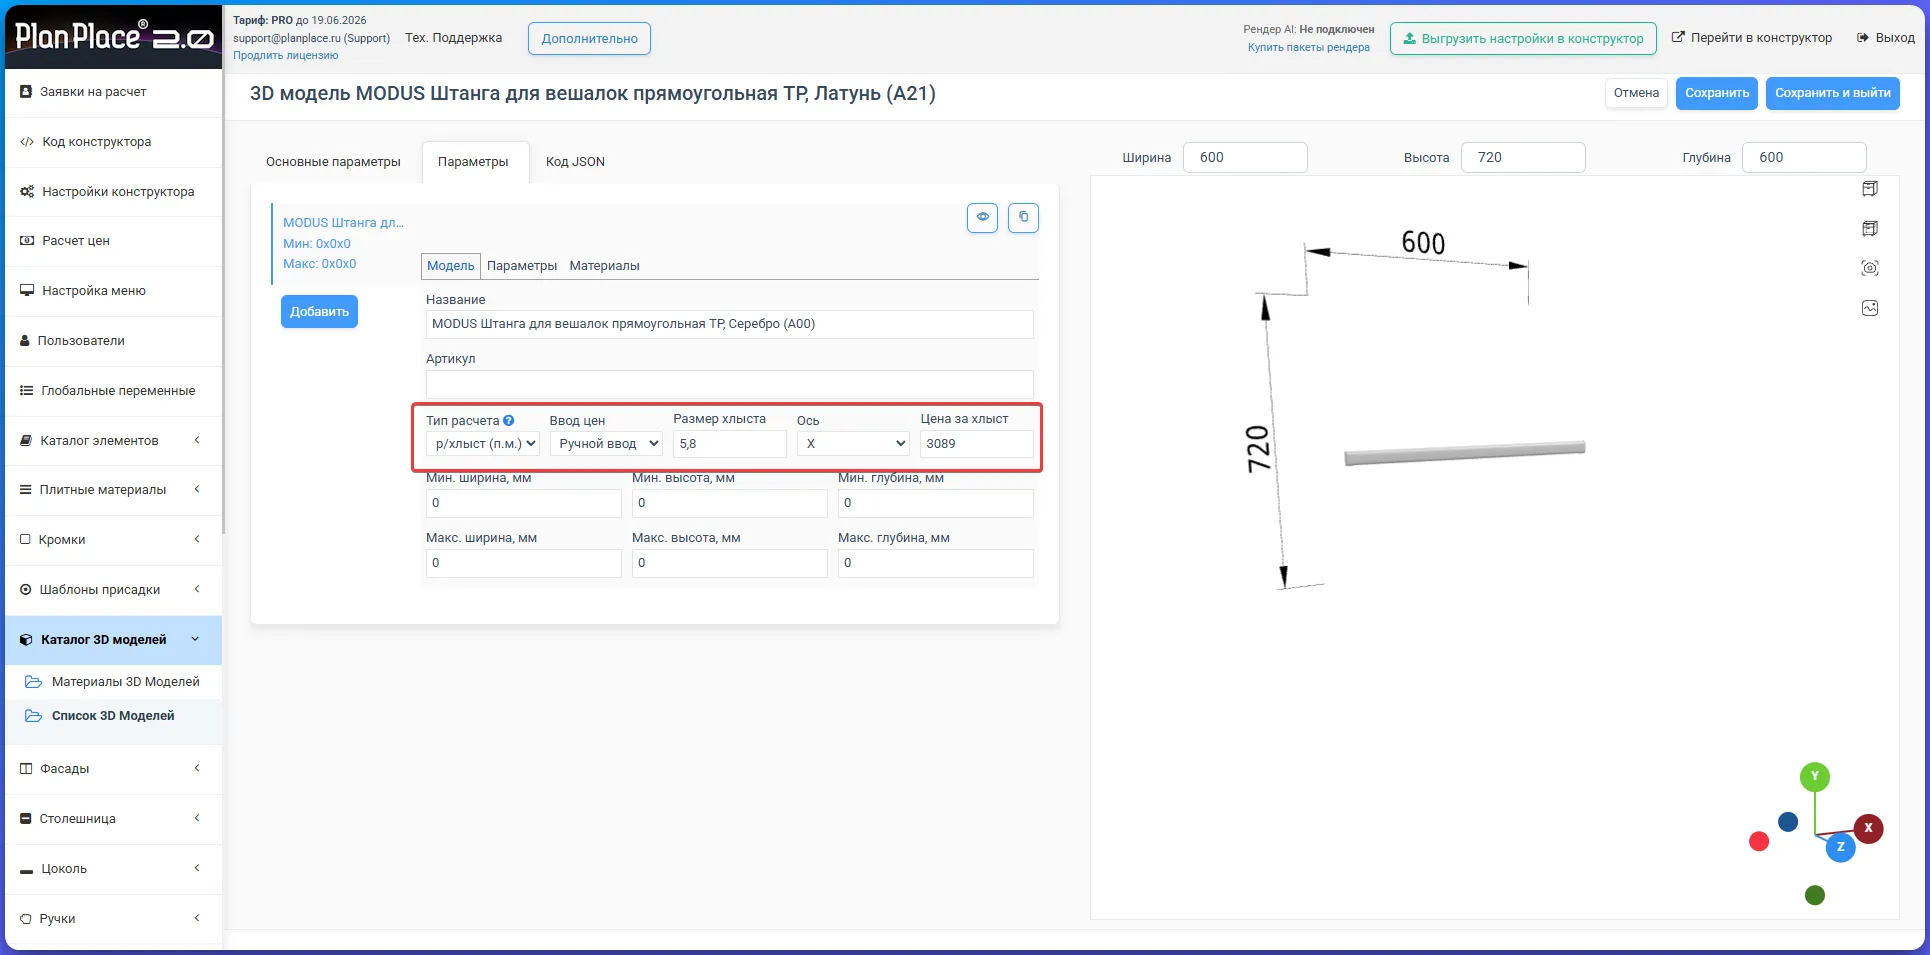
Task: Open Настройка меню in sidebar
Action: 113,291
